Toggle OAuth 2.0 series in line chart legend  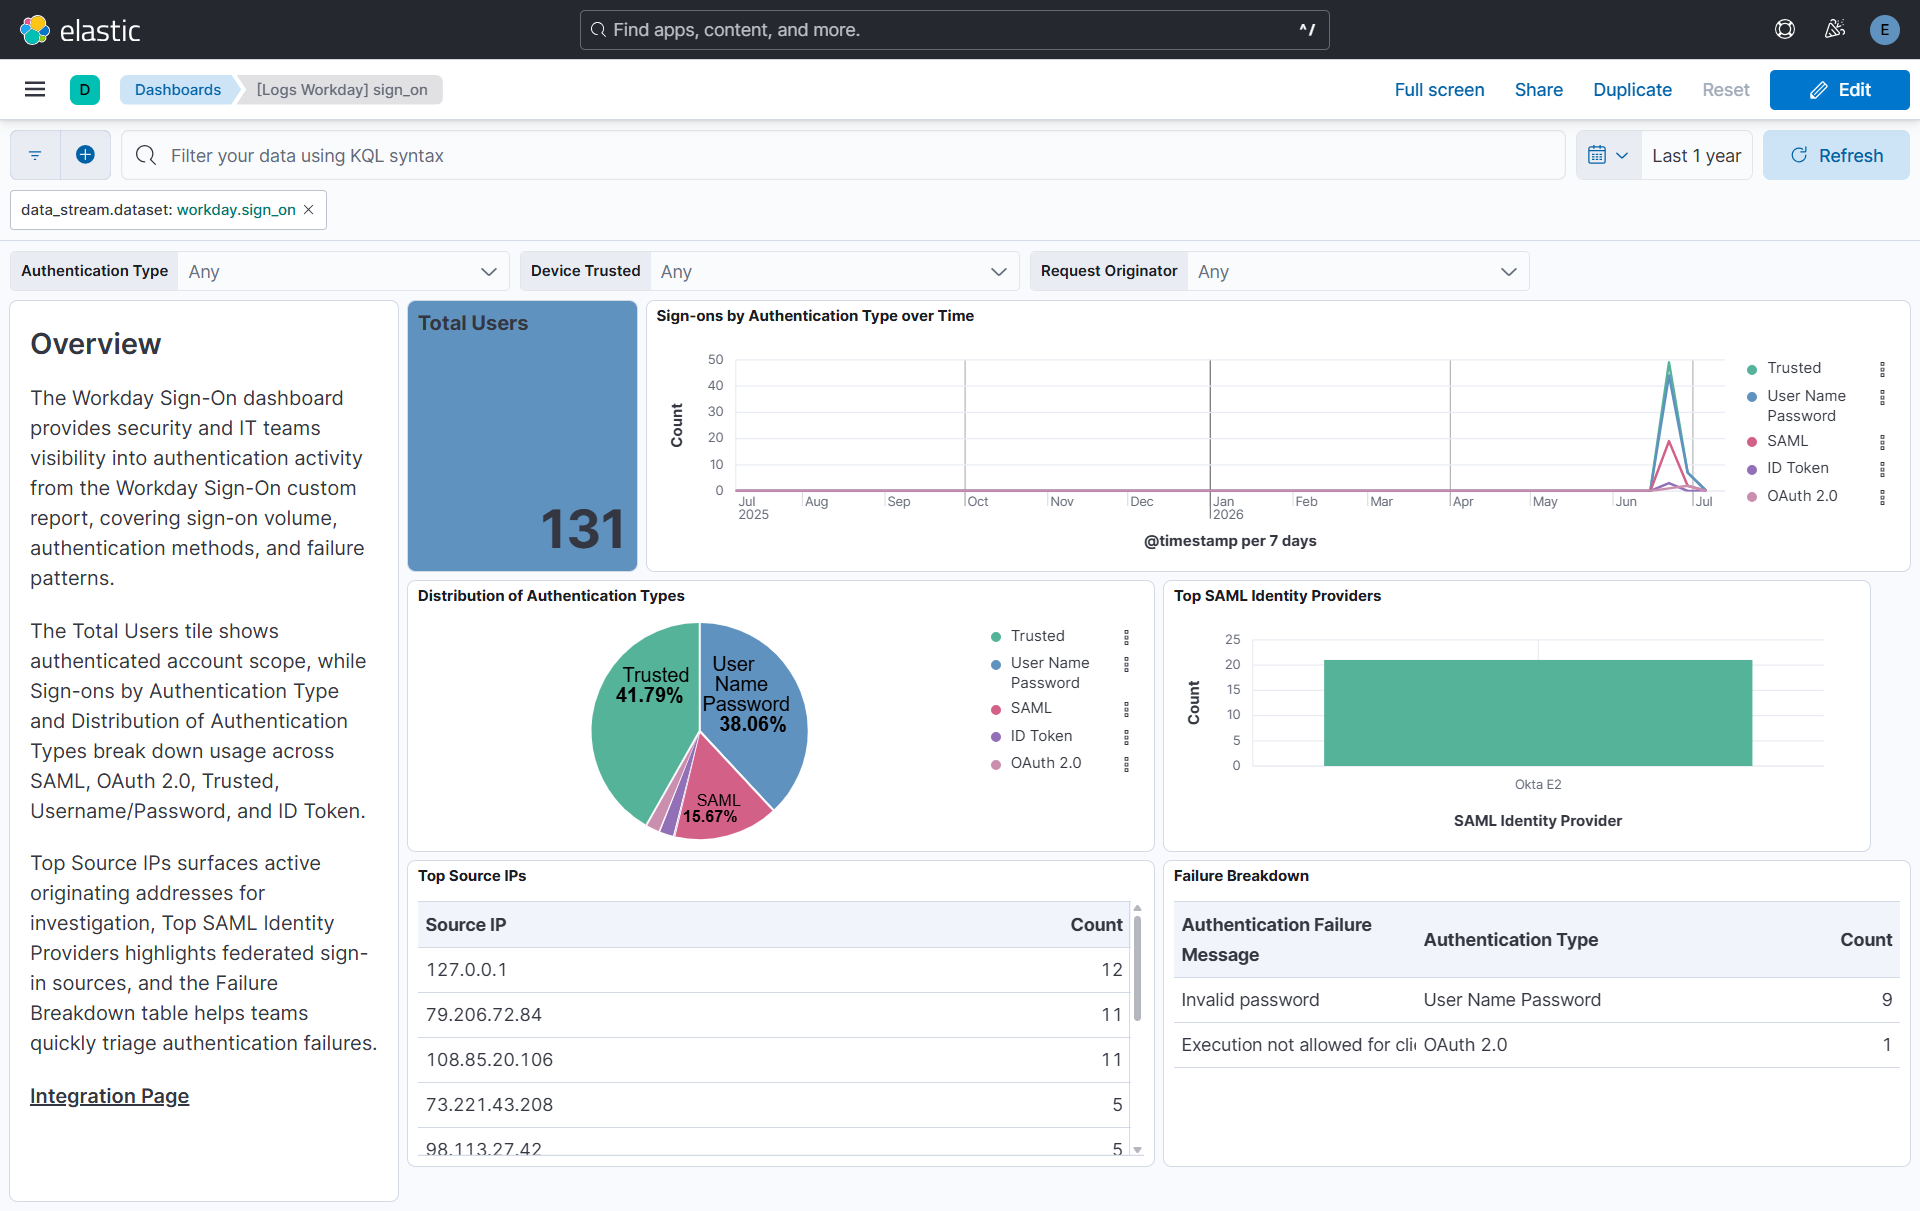click(x=1802, y=496)
